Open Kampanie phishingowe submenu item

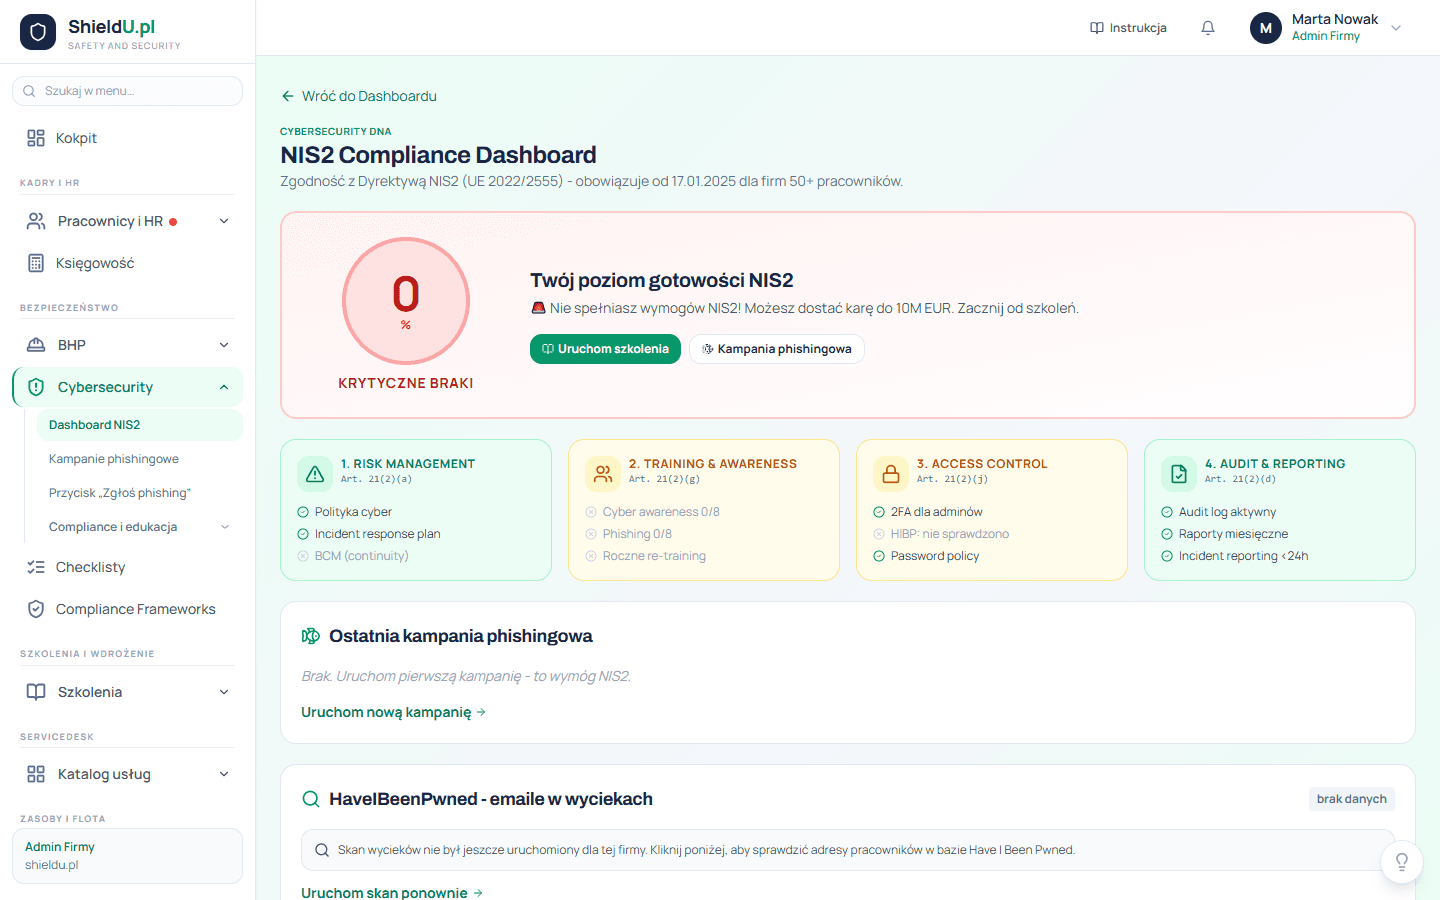140,459
